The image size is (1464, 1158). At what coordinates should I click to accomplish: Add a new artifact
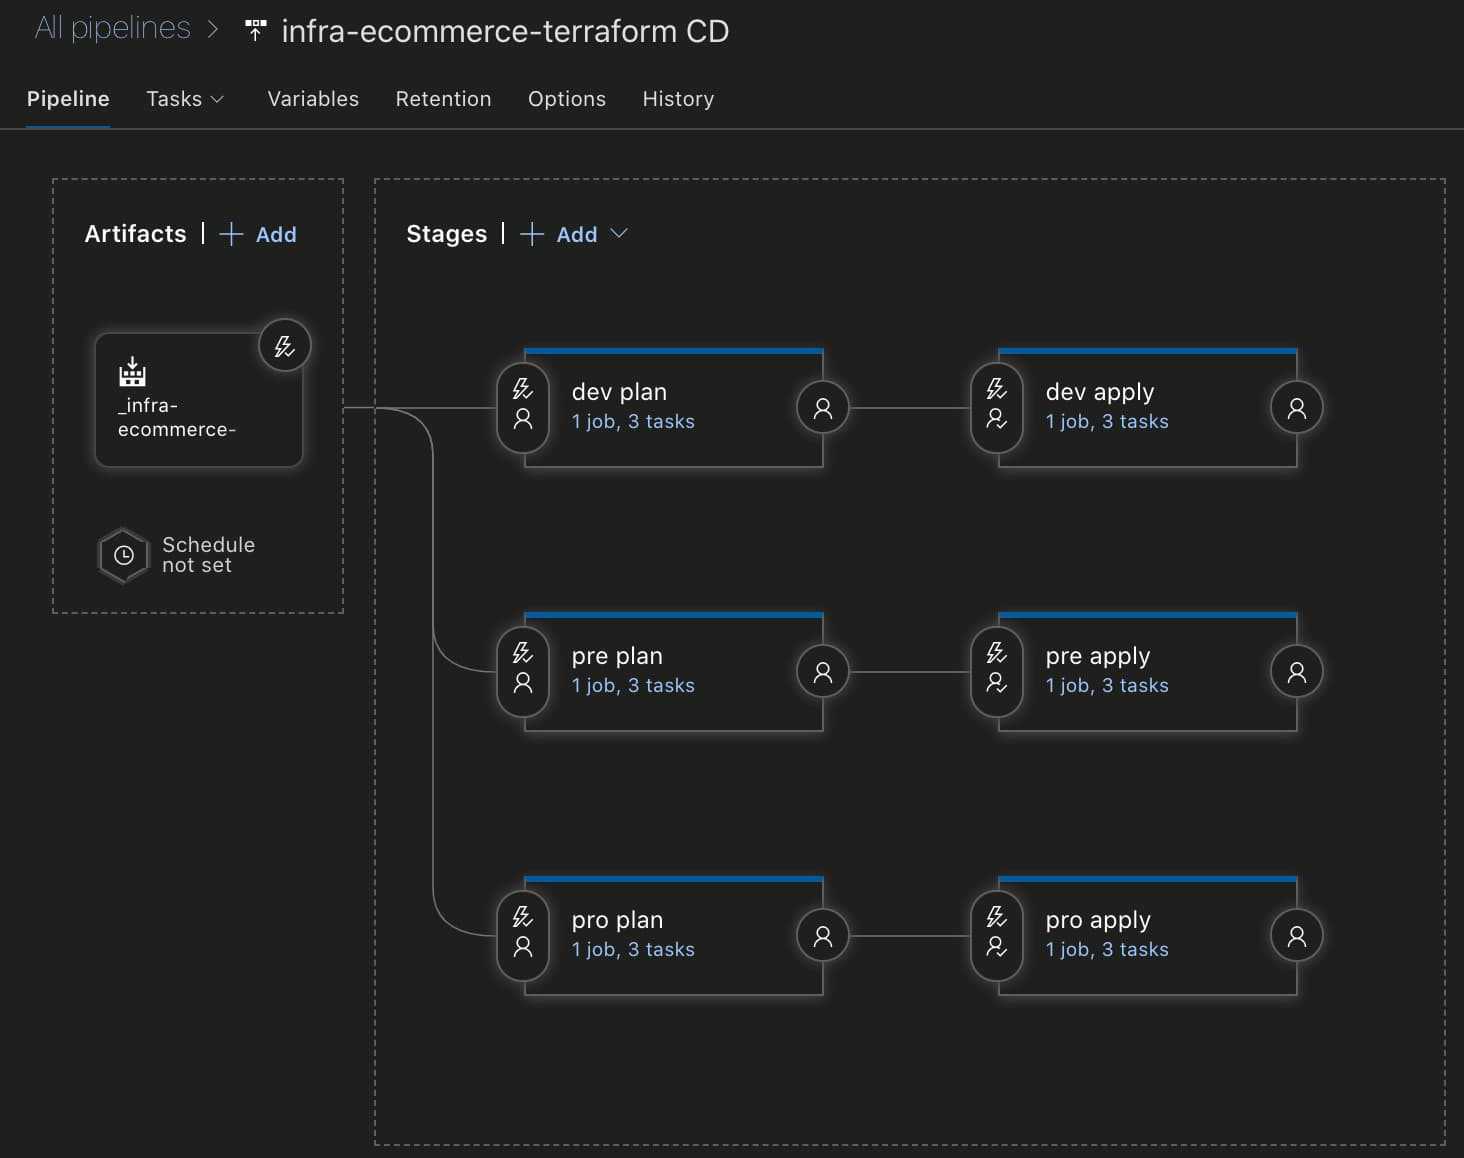click(x=258, y=234)
